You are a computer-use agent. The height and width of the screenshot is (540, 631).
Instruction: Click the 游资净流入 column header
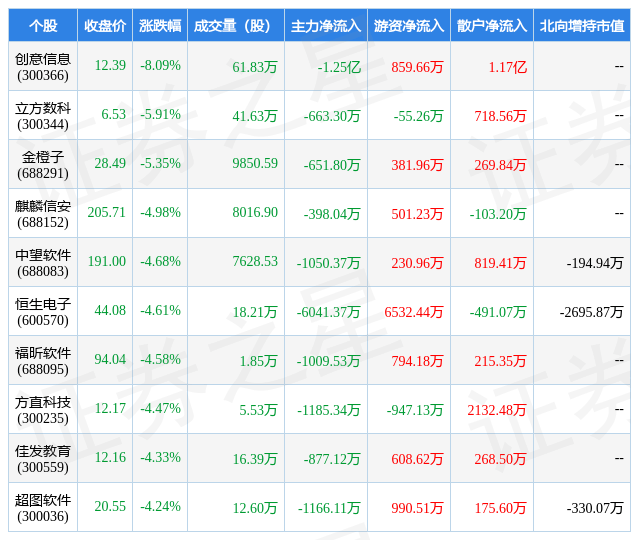[409, 26]
